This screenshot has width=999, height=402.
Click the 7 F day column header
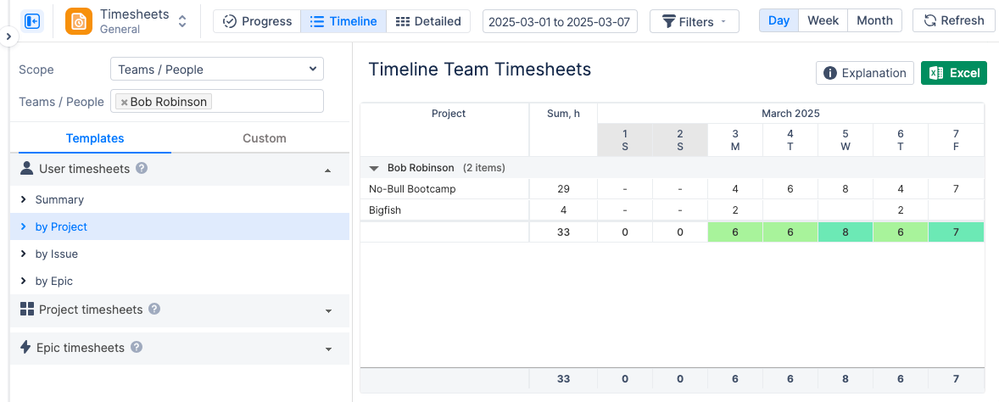coord(956,140)
